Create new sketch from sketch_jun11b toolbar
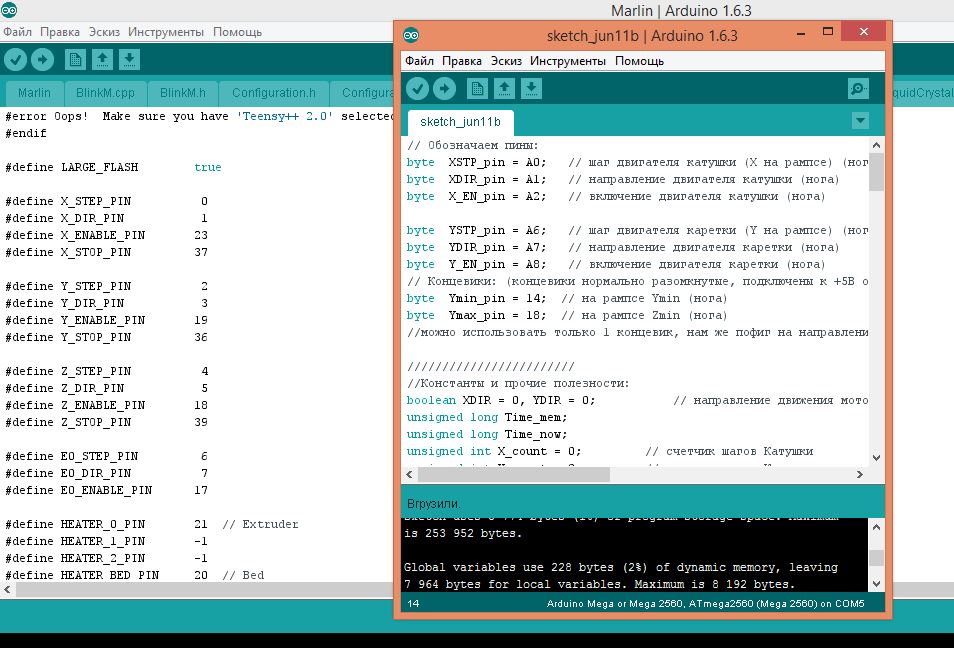The height and width of the screenshot is (648, 954). click(478, 89)
